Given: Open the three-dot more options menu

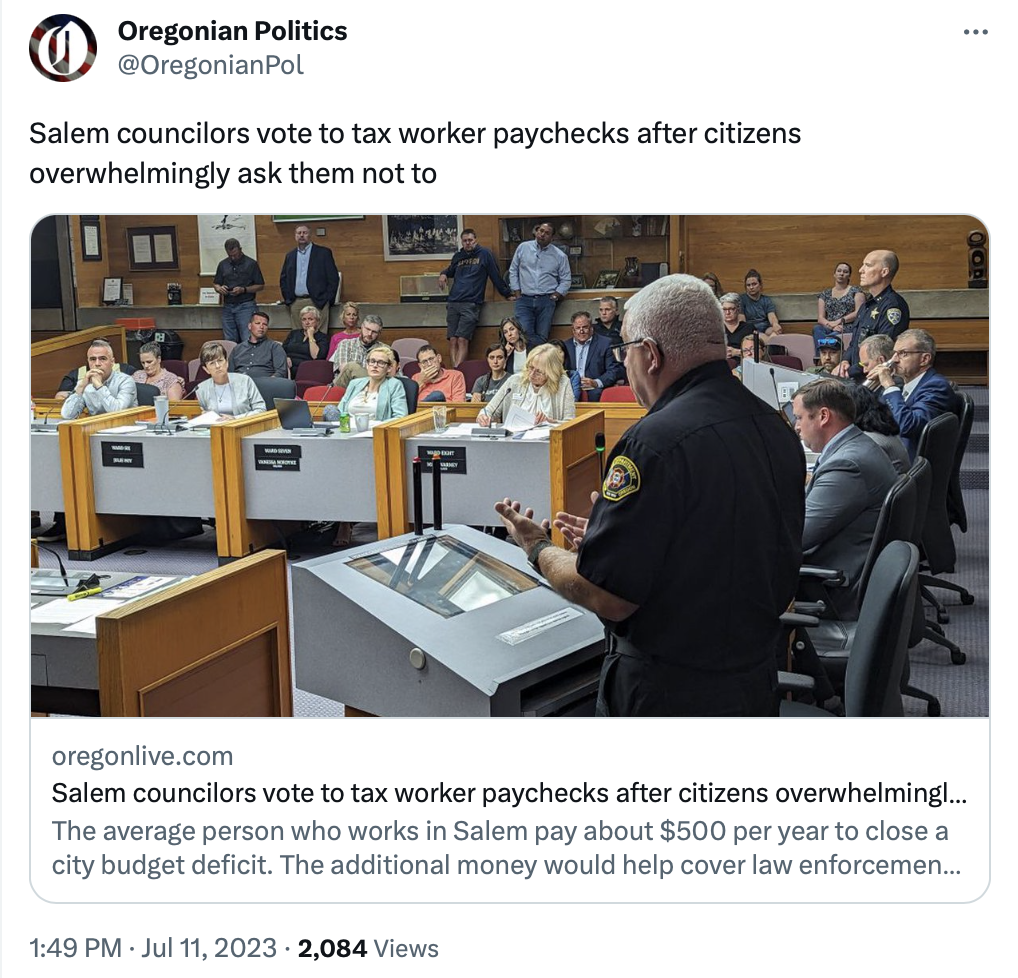Looking at the screenshot, I should tap(975, 32).
